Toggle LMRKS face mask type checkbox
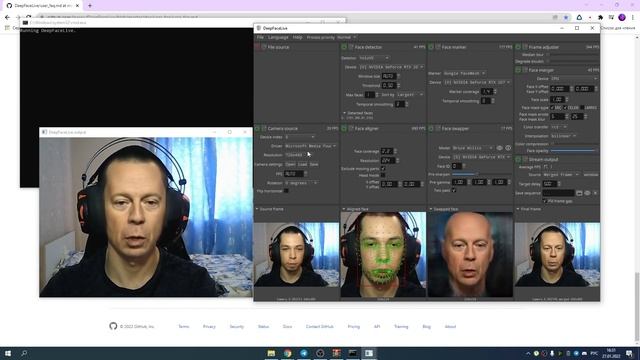 [582, 108]
